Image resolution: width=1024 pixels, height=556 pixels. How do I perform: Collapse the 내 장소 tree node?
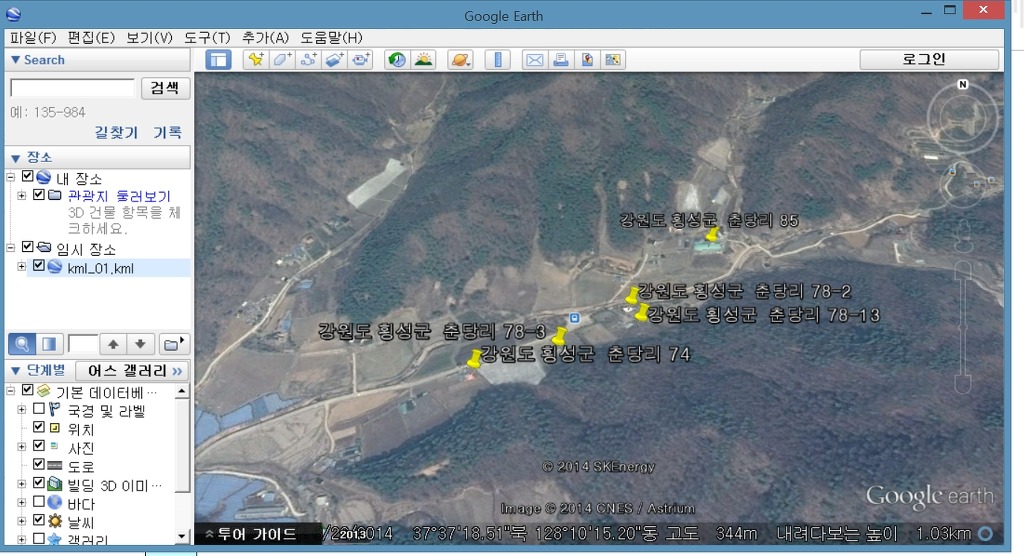pyautogui.click(x=11, y=177)
